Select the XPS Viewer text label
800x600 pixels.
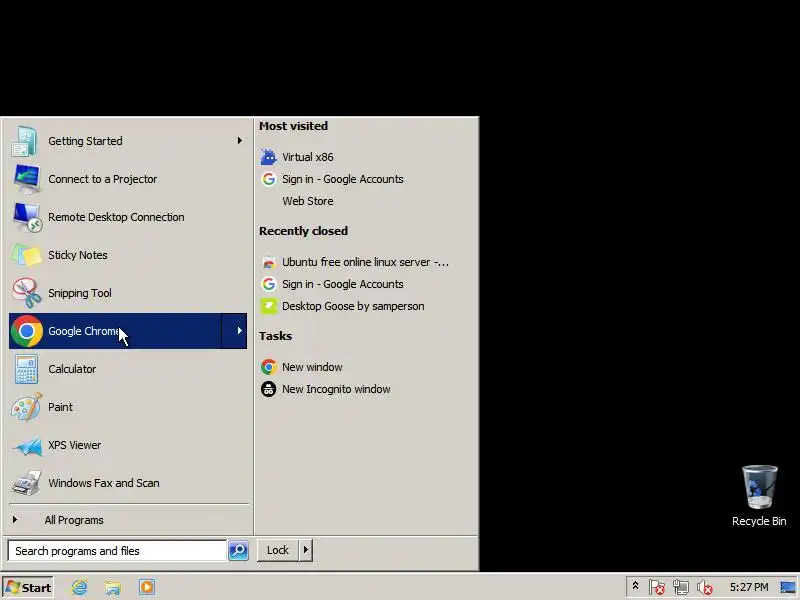click(x=74, y=445)
